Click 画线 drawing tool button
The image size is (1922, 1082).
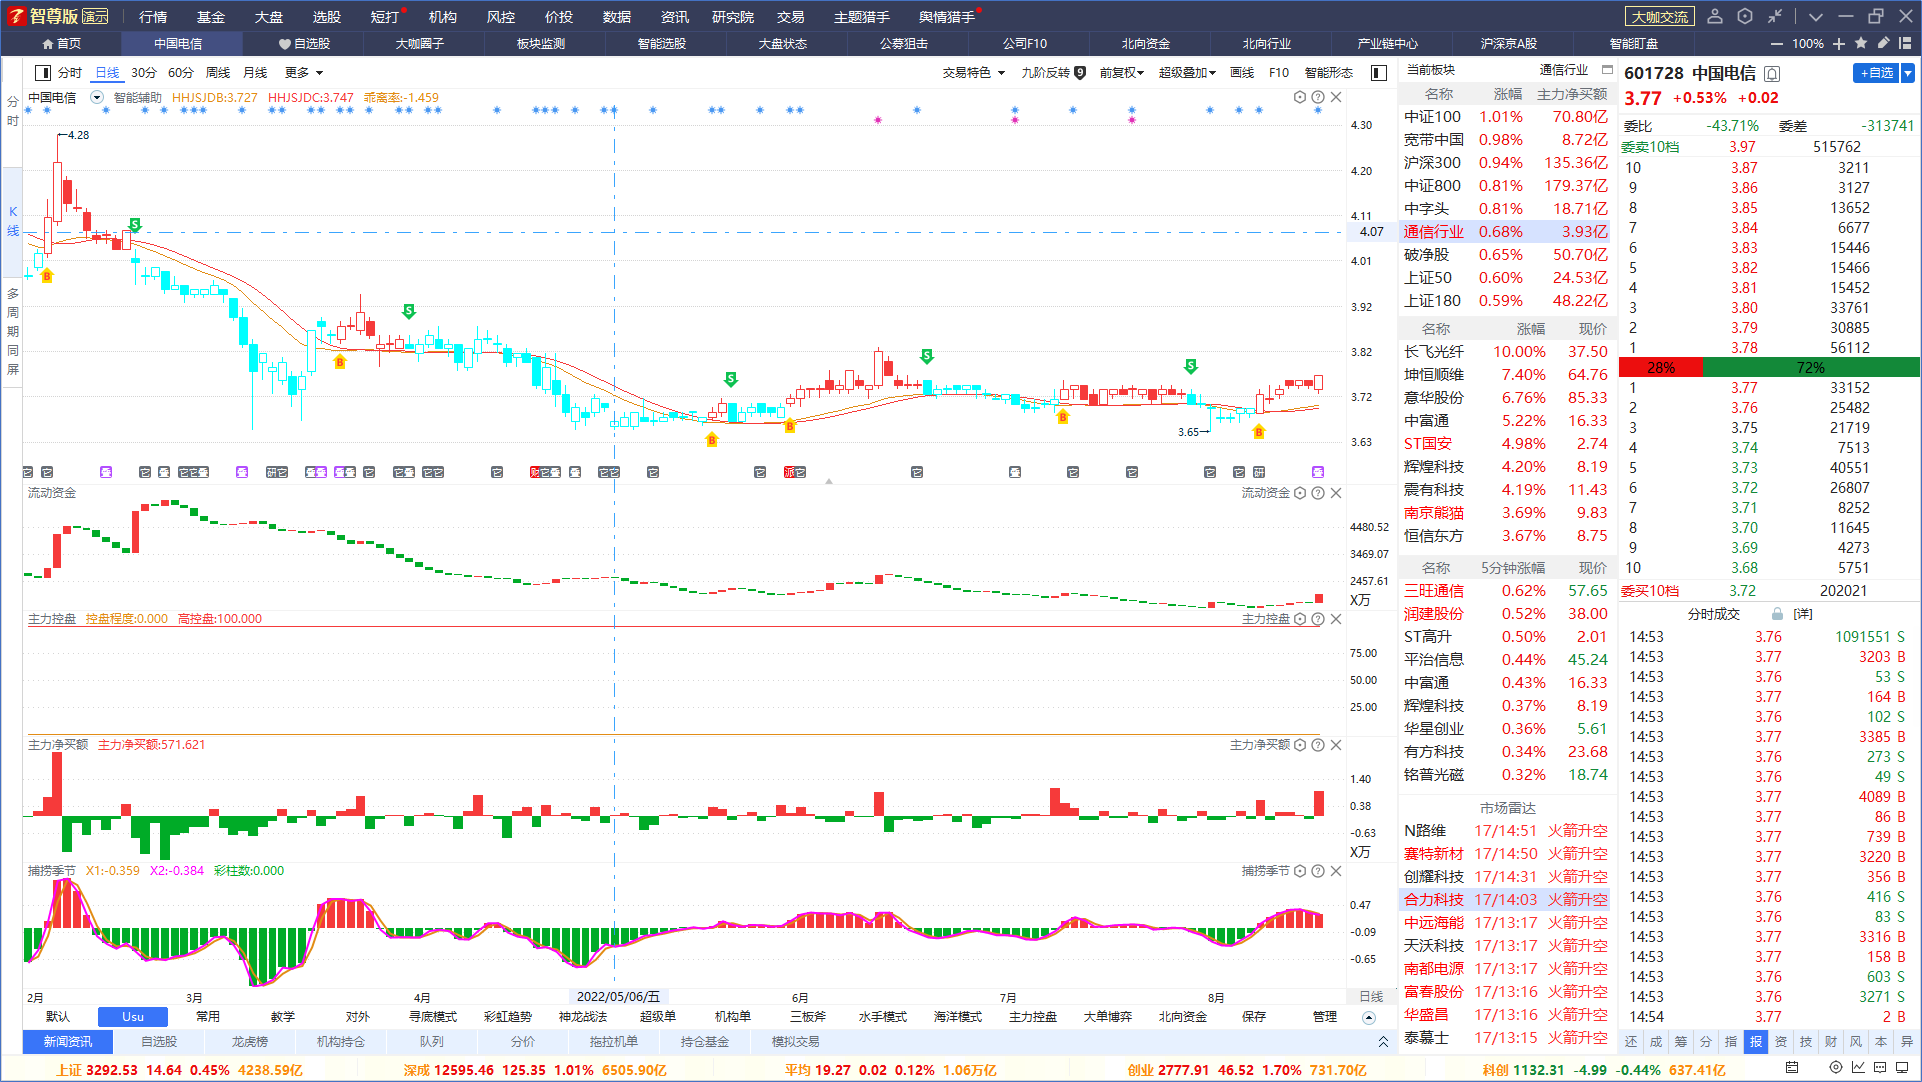[x=1242, y=72]
